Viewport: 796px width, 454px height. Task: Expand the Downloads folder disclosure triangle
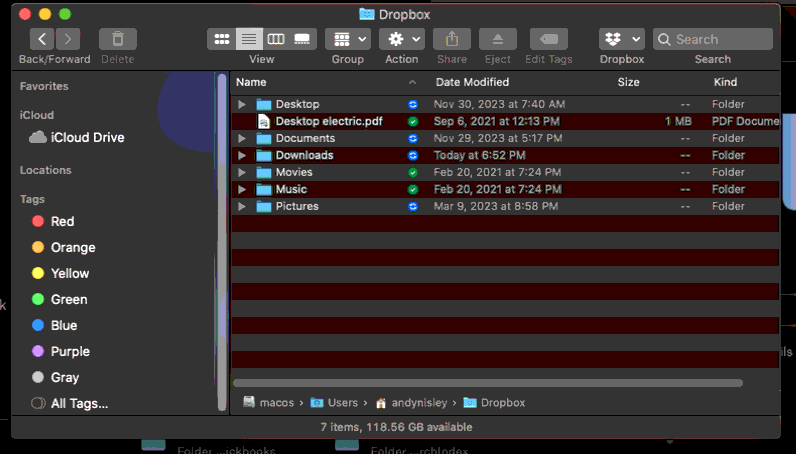coord(242,155)
